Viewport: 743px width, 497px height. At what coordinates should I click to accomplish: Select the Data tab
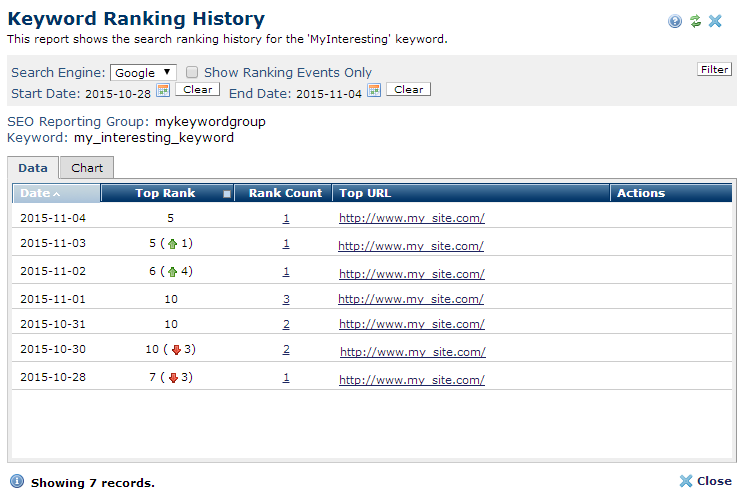tap(33, 168)
